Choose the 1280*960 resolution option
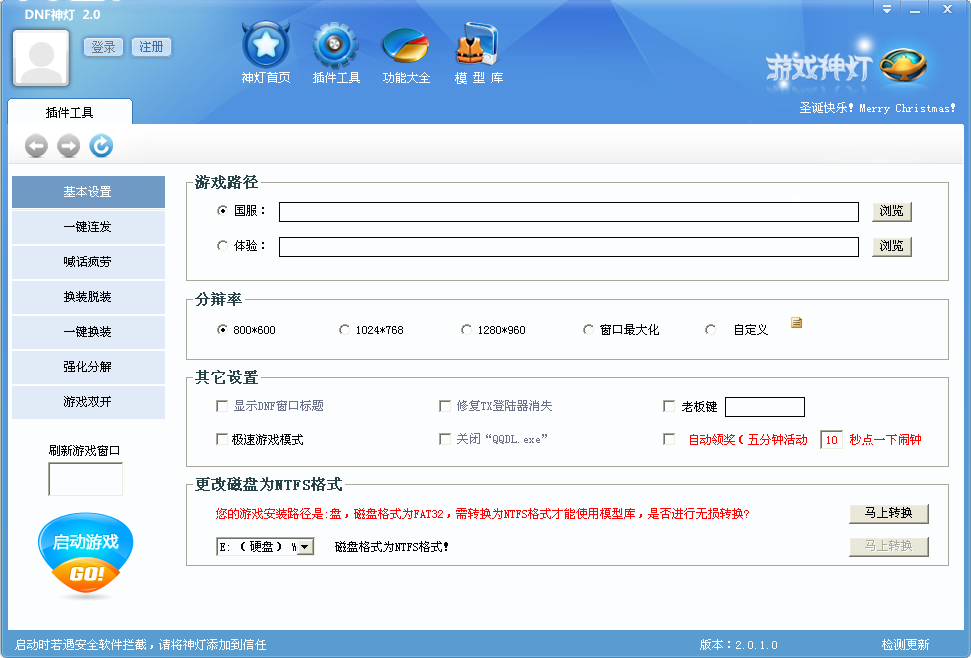971x658 pixels. pyautogui.click(x=466, y=329)
